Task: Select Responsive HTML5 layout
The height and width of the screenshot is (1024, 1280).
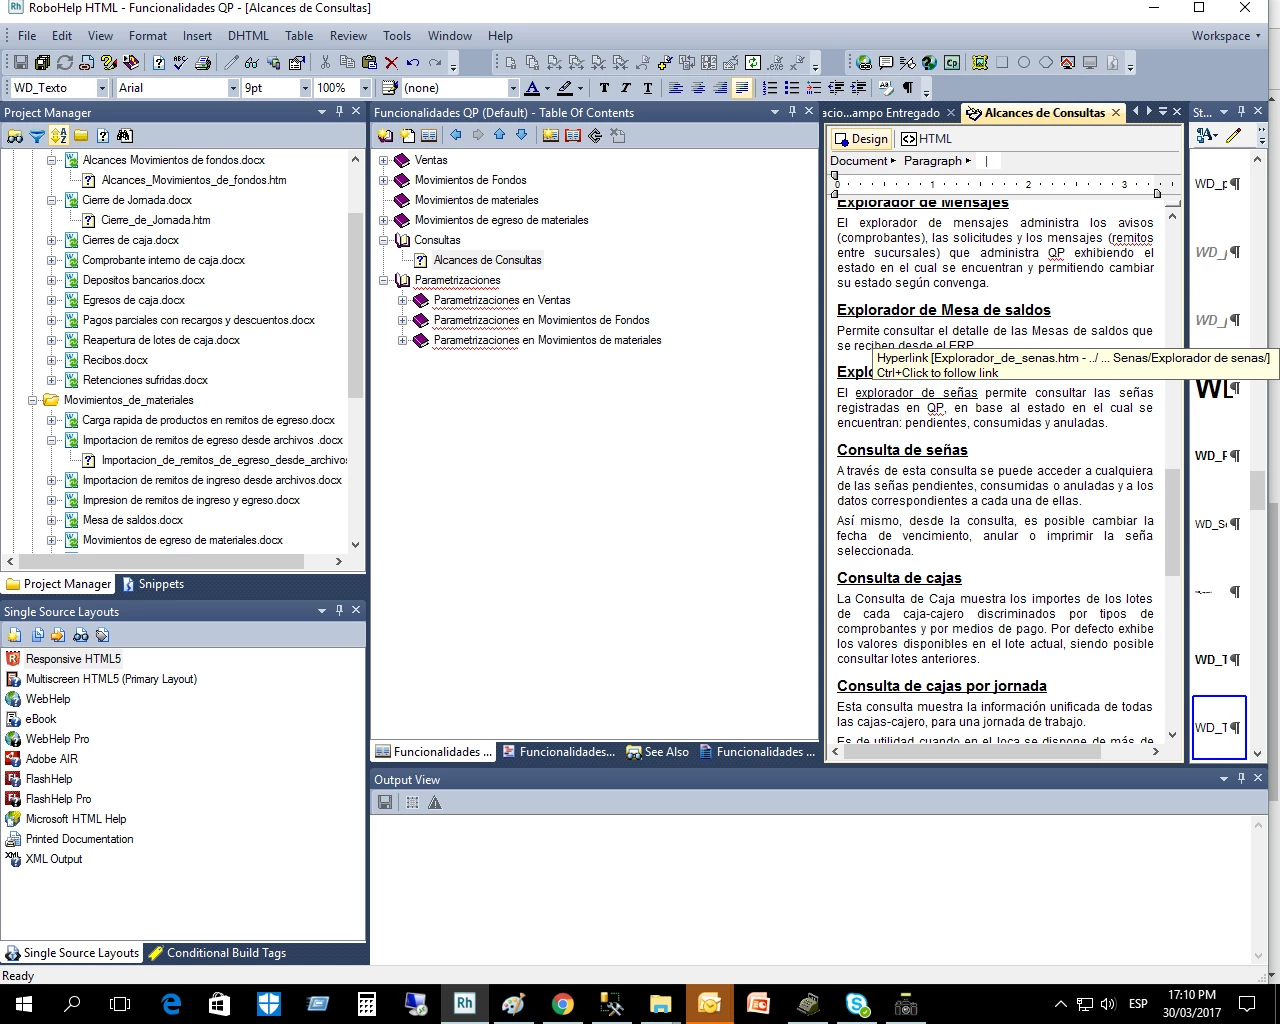Action: tap(73, 659)
